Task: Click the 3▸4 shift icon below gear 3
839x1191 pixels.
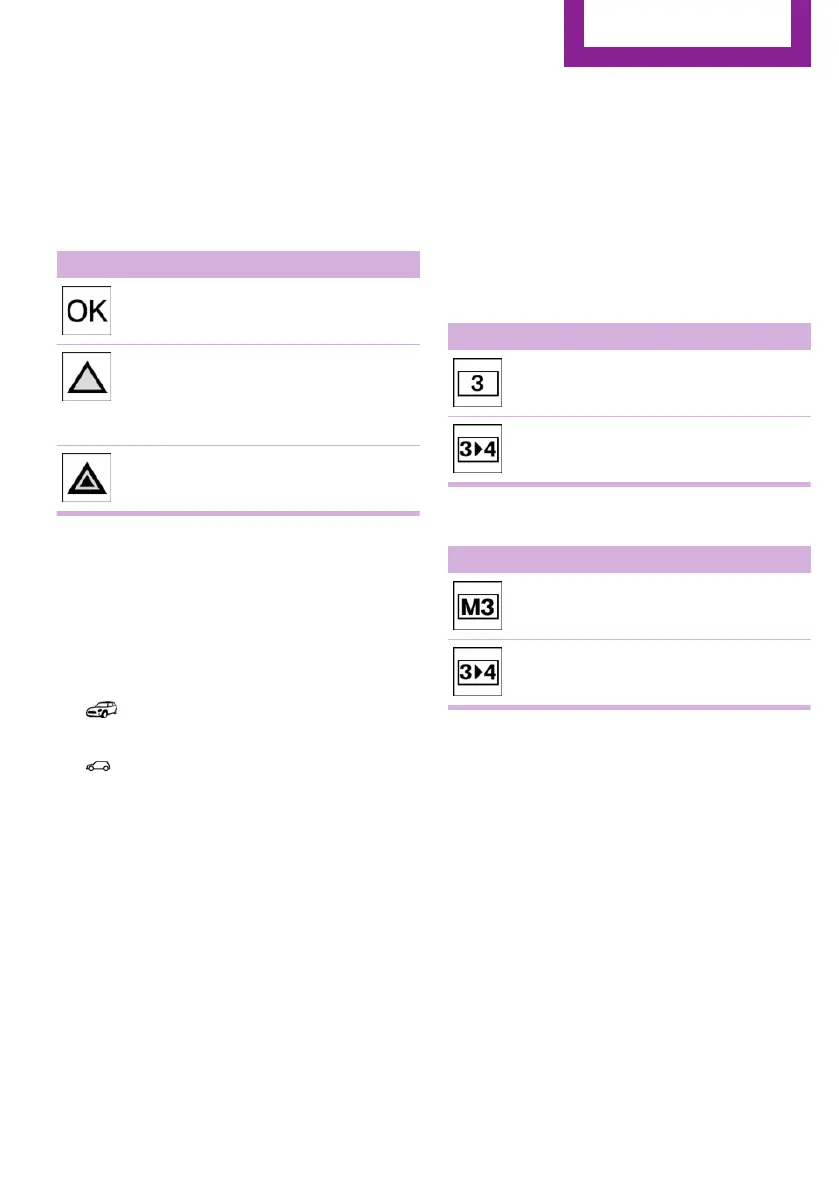Action: [477, 450]
